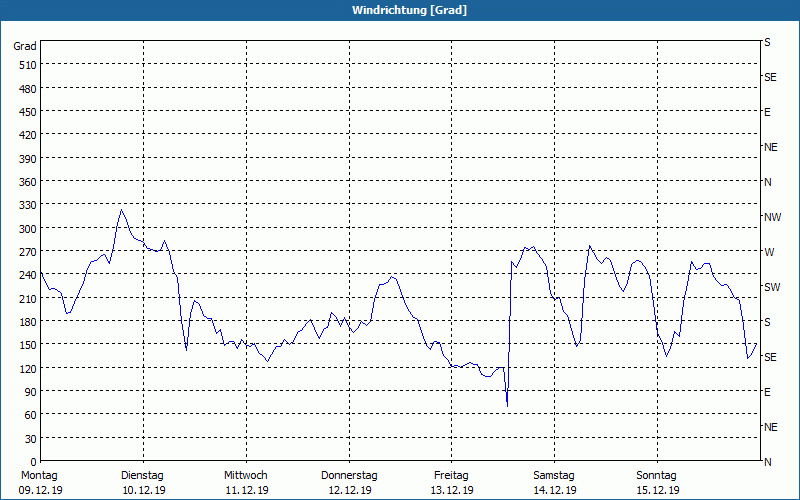Select the 510 value on the degree axis

pyautogui.click(x=29, y=65)
